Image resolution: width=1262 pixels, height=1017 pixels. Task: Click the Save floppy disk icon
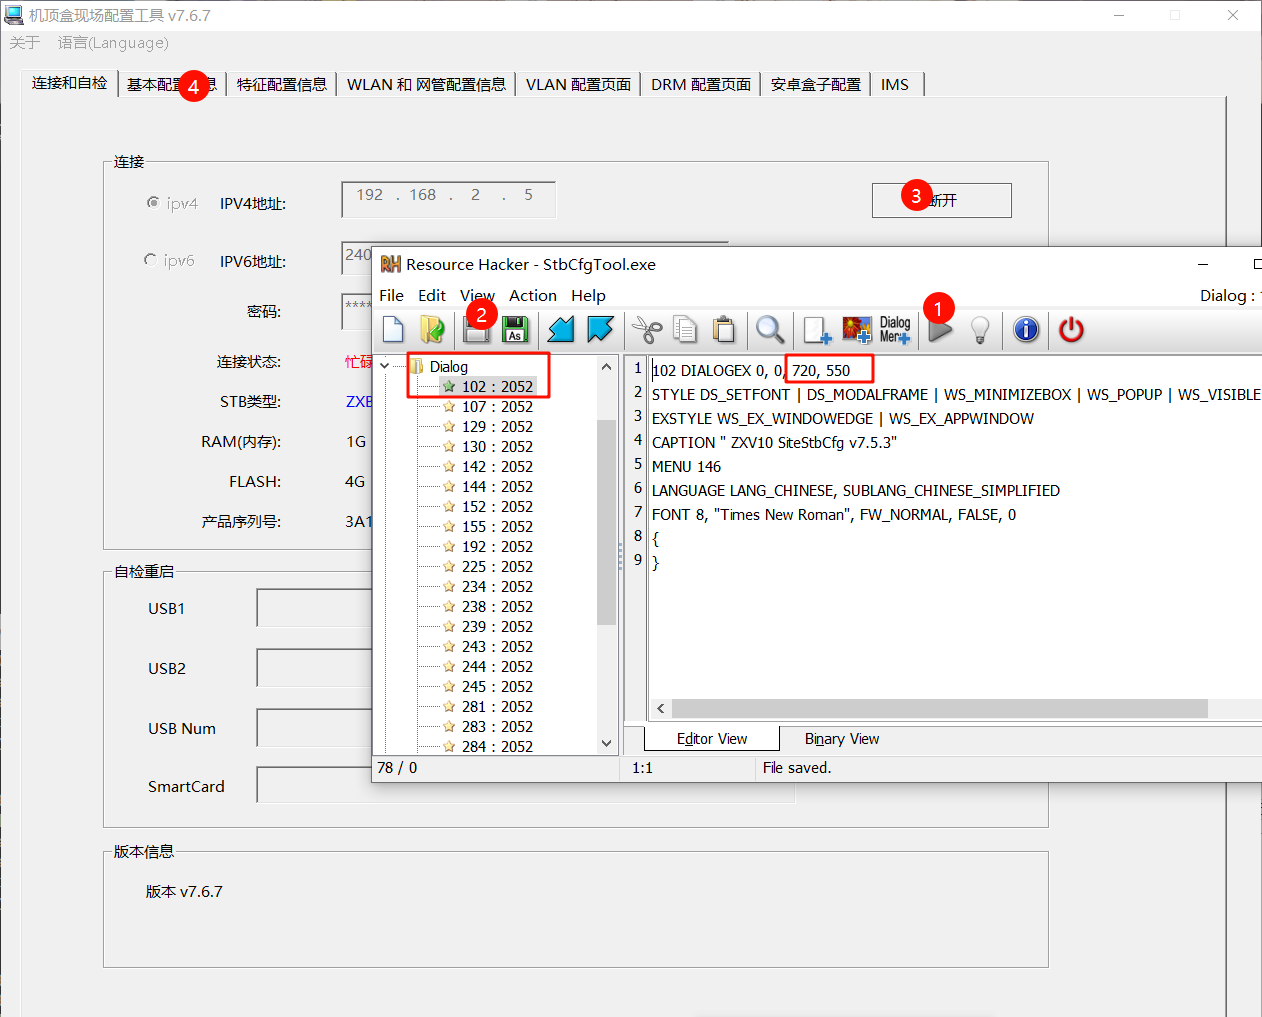pos(477,329)
